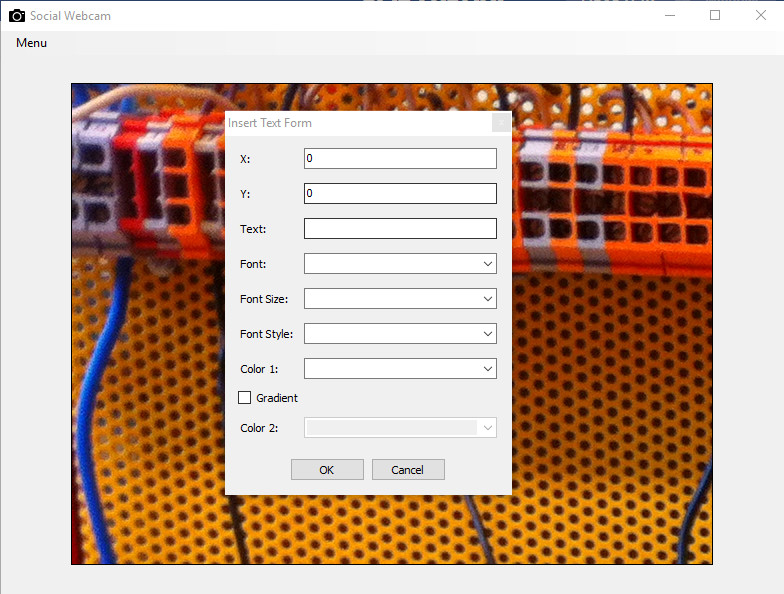
Task: Click the 'Color 1:' label
Action: [x=259, y=369]
